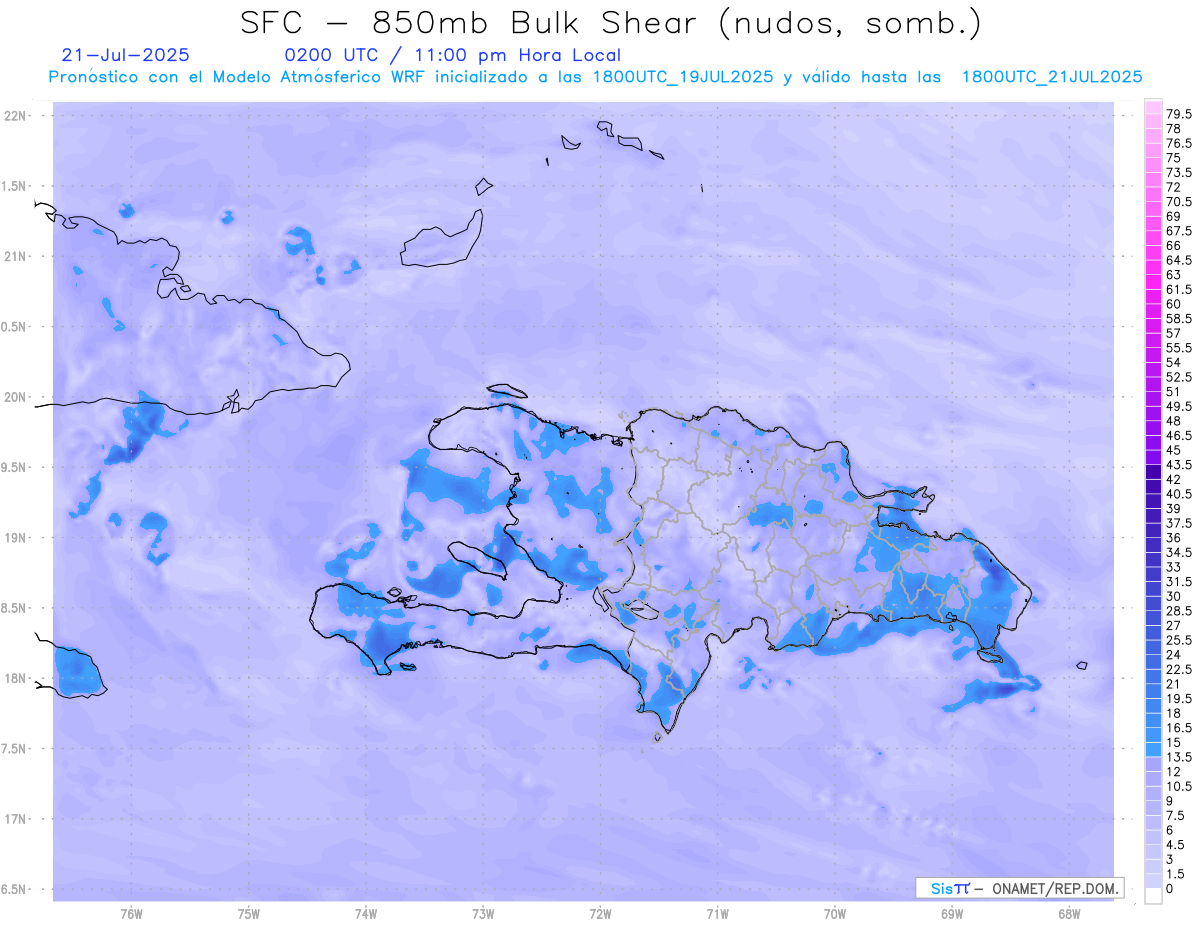Viewport: 1200px width, 927px height.
Task: Click the "71W" longitude axis label
Action: [717, 914]
